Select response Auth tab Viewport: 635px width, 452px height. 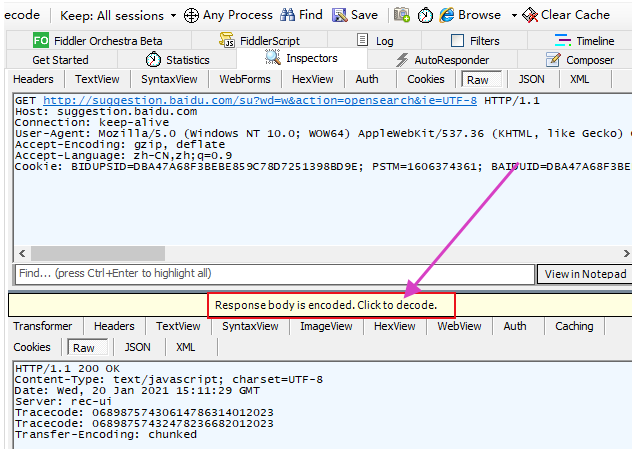click(515, 326)
